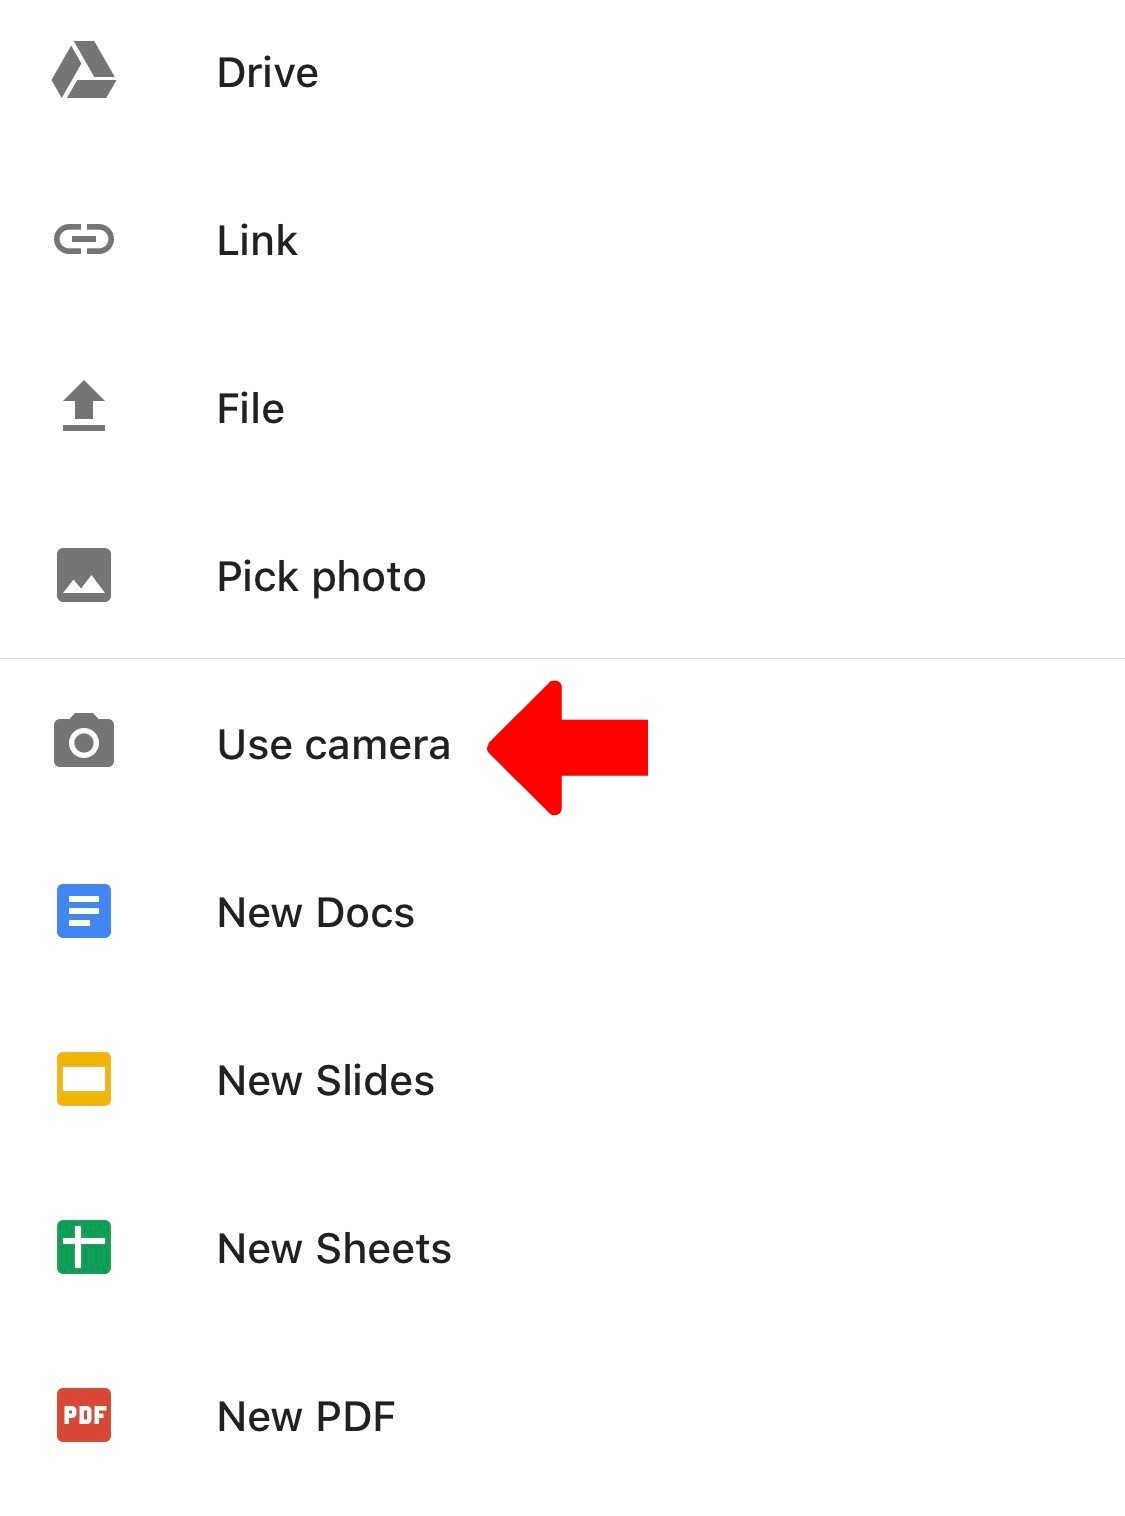Choose the Drive menu option
The image size is (1125, 1516).
click(x=562, y=72)
